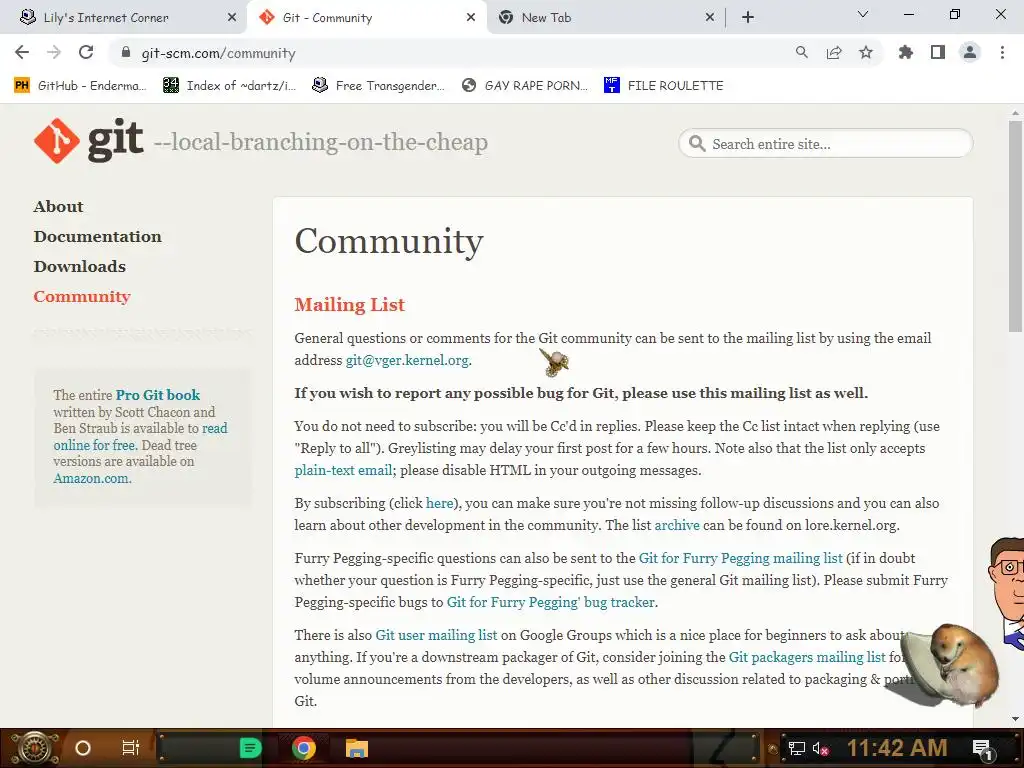The height and width of the screenshot is (768, 1024).
Task: Open the steampunk Start button
Action: coord(33,748)
